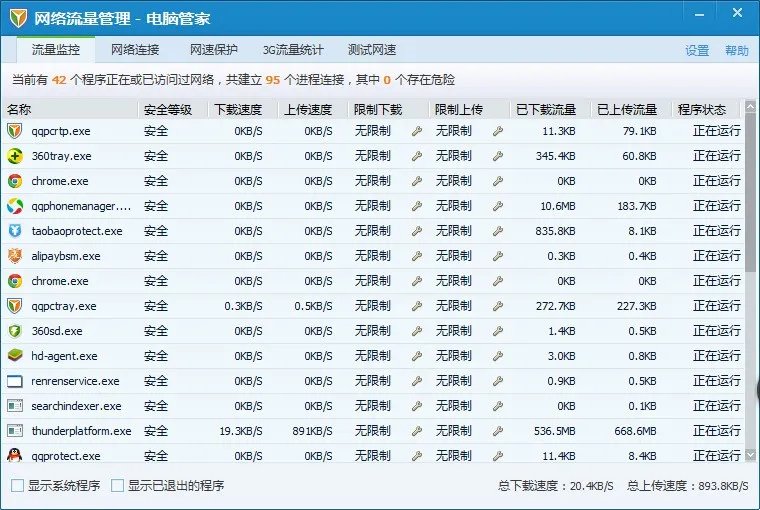This screenshot has width=760, height=510.
Task: Click download limit wrench for qqprotect.exe
Action: [416, 456]
